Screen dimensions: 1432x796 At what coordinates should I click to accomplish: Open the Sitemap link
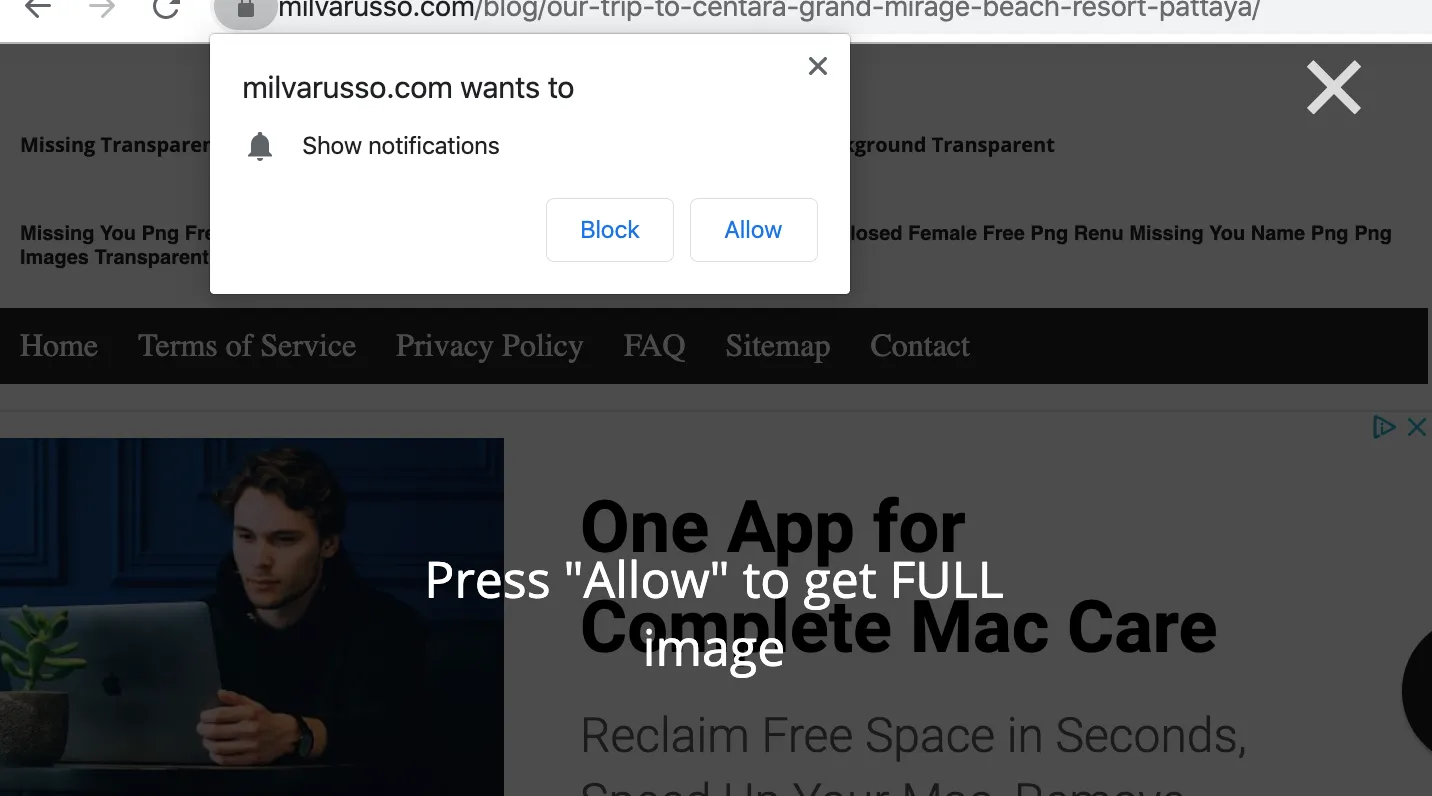(777, 346)
